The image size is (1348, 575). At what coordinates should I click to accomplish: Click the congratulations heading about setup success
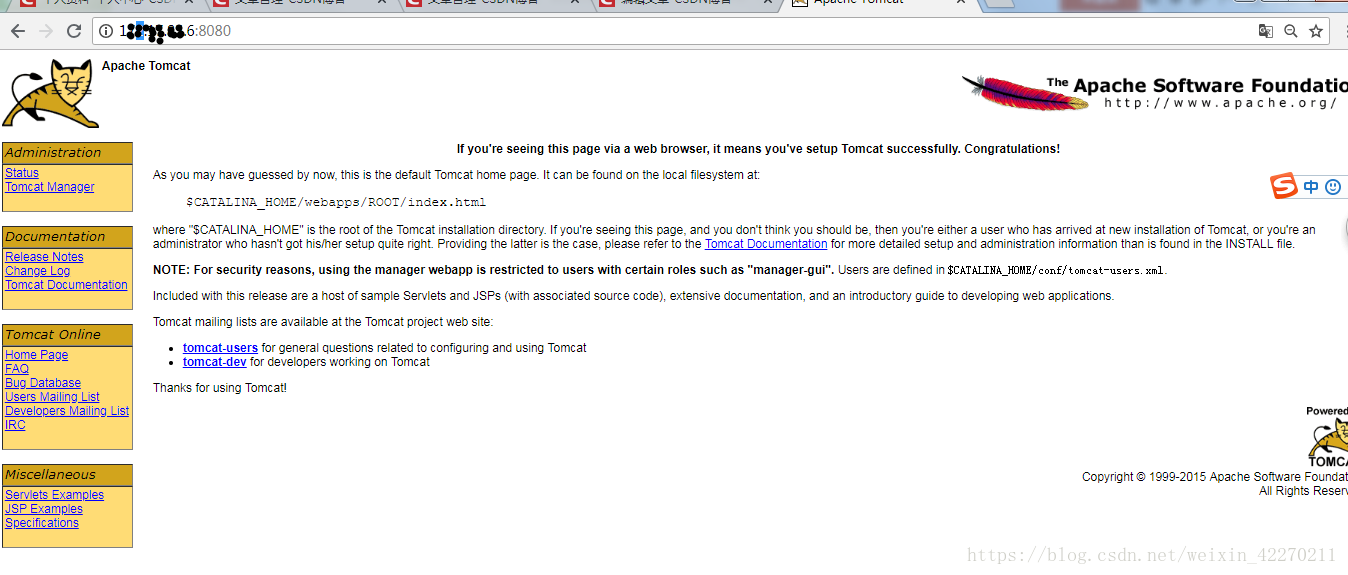click(758, 149)
